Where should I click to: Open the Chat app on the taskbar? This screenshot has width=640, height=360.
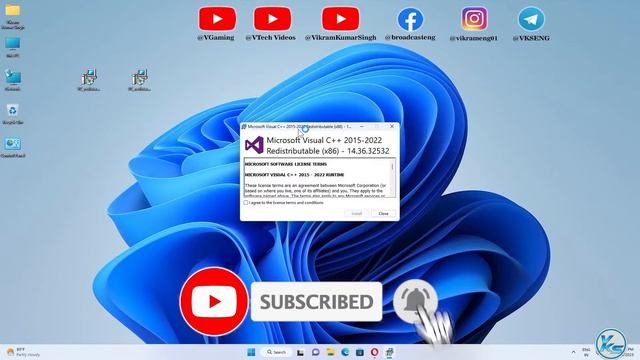click(316, 352)
